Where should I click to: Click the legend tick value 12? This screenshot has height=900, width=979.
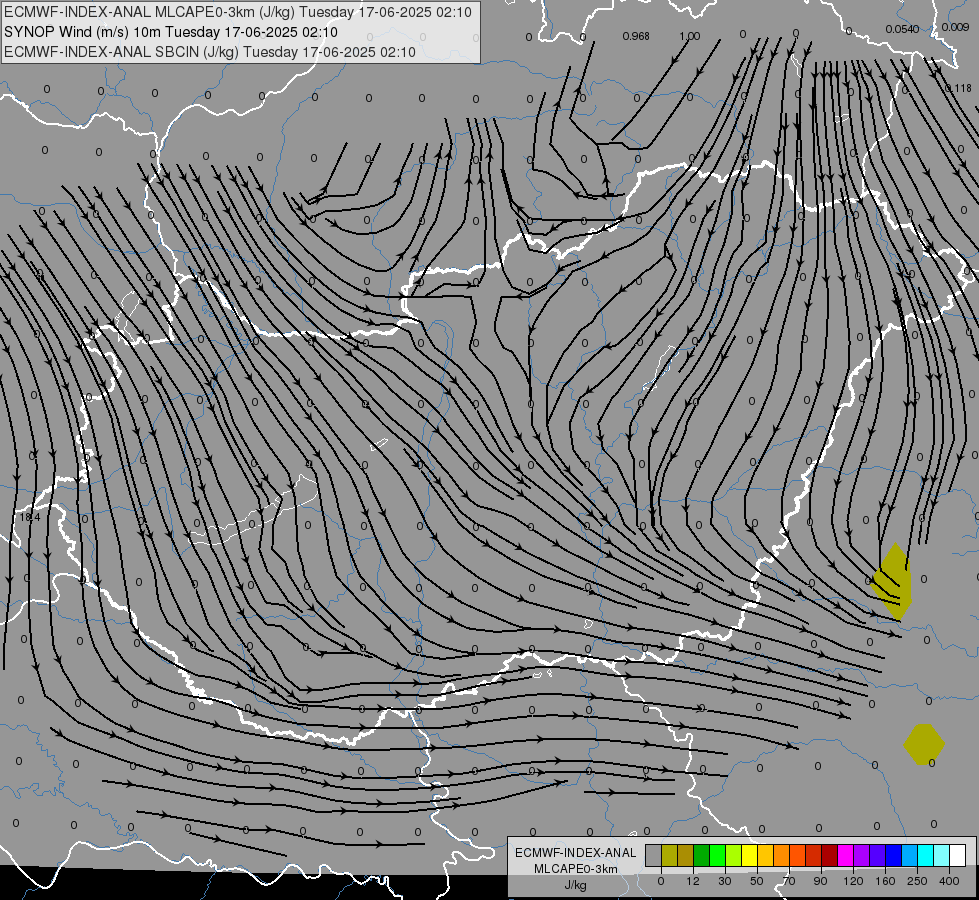tap(693, 881)
